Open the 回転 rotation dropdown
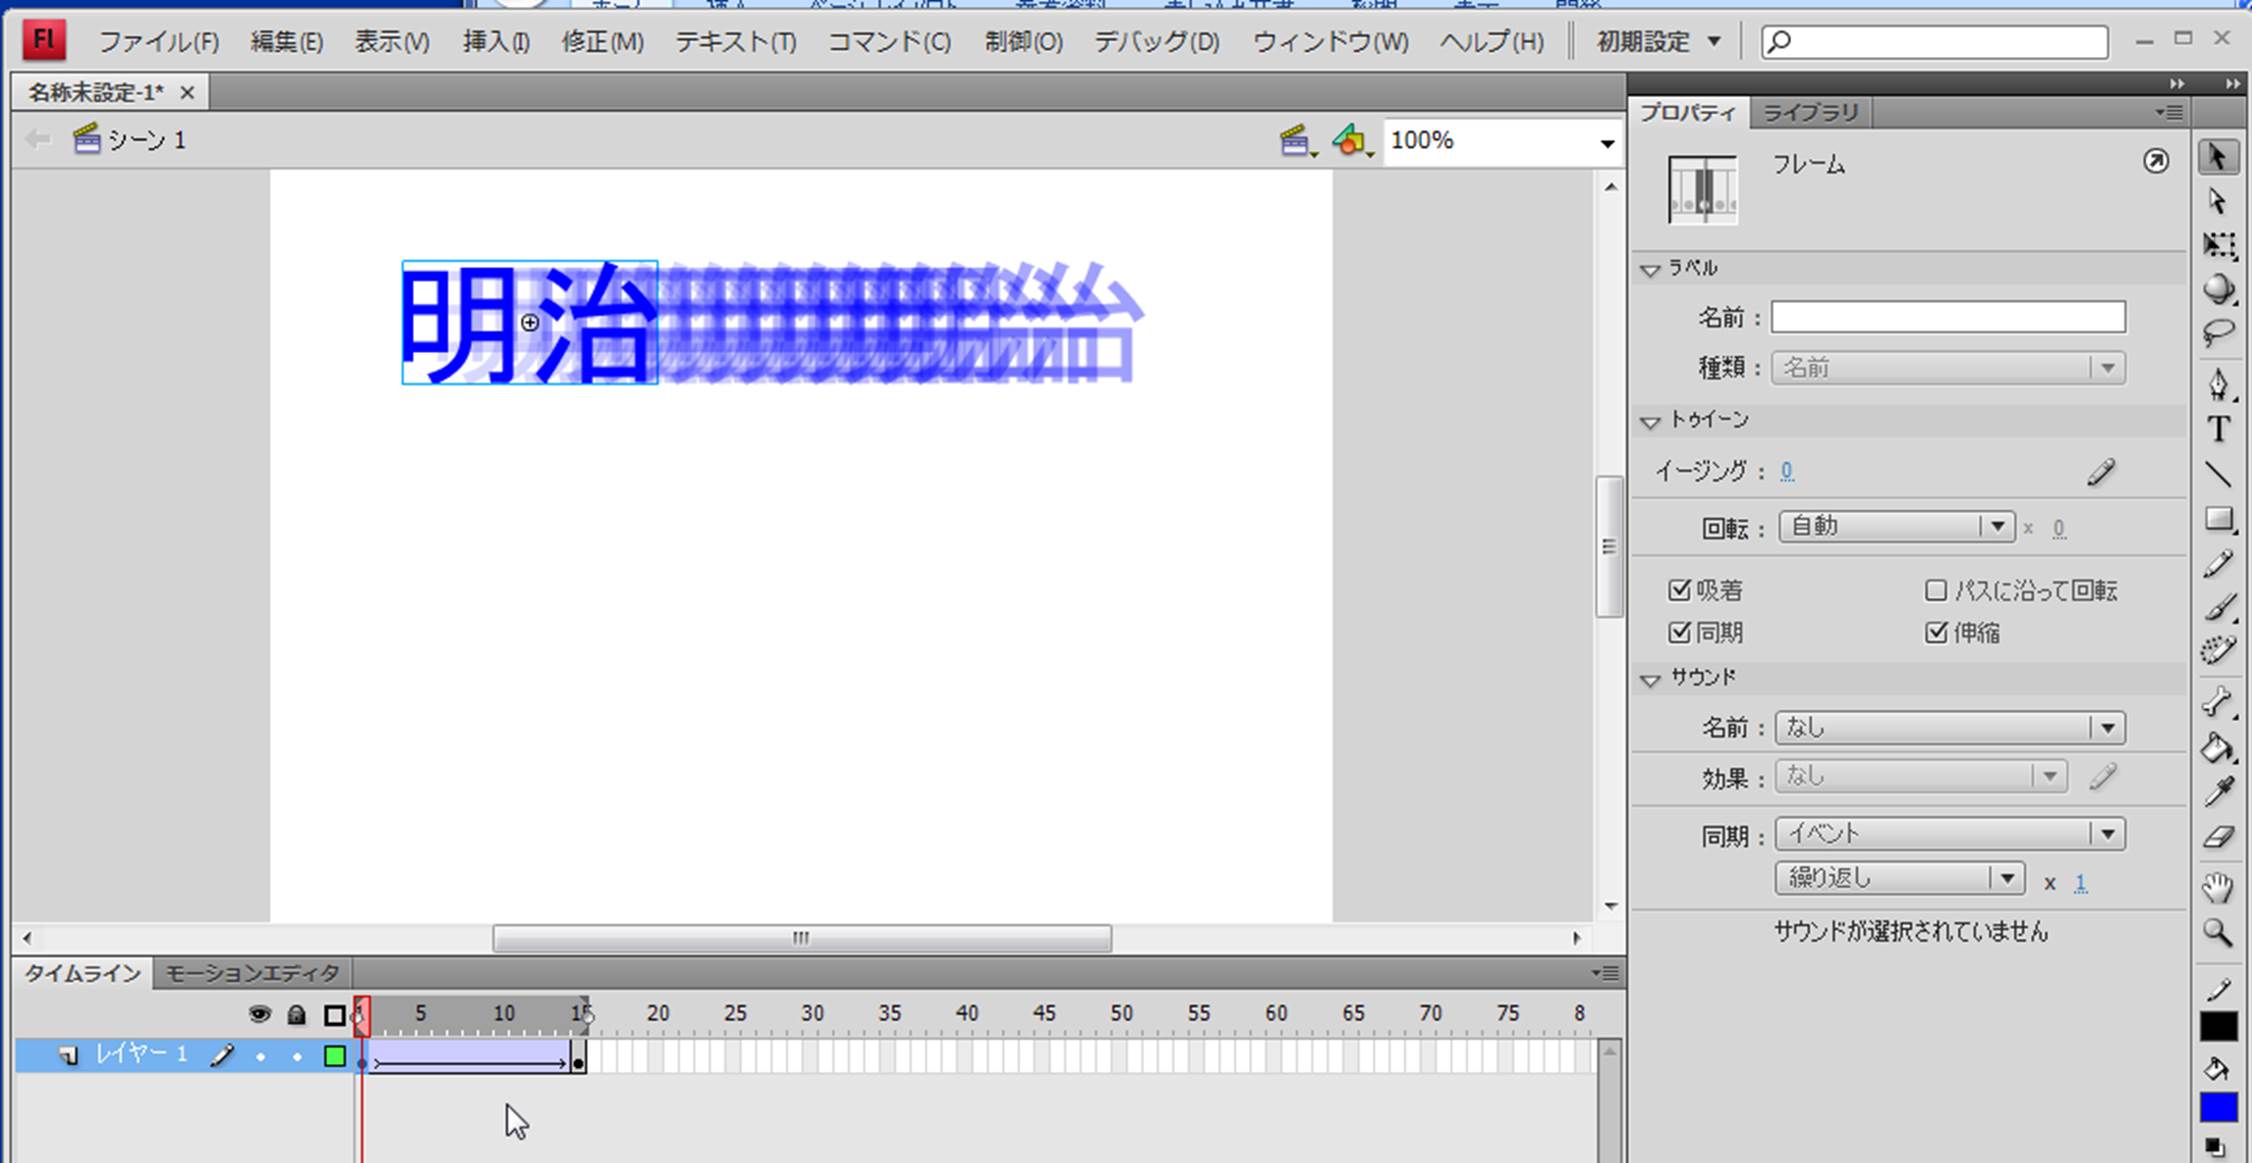This screenshot has height=1163, width=2252. (x=1896, y=527)
